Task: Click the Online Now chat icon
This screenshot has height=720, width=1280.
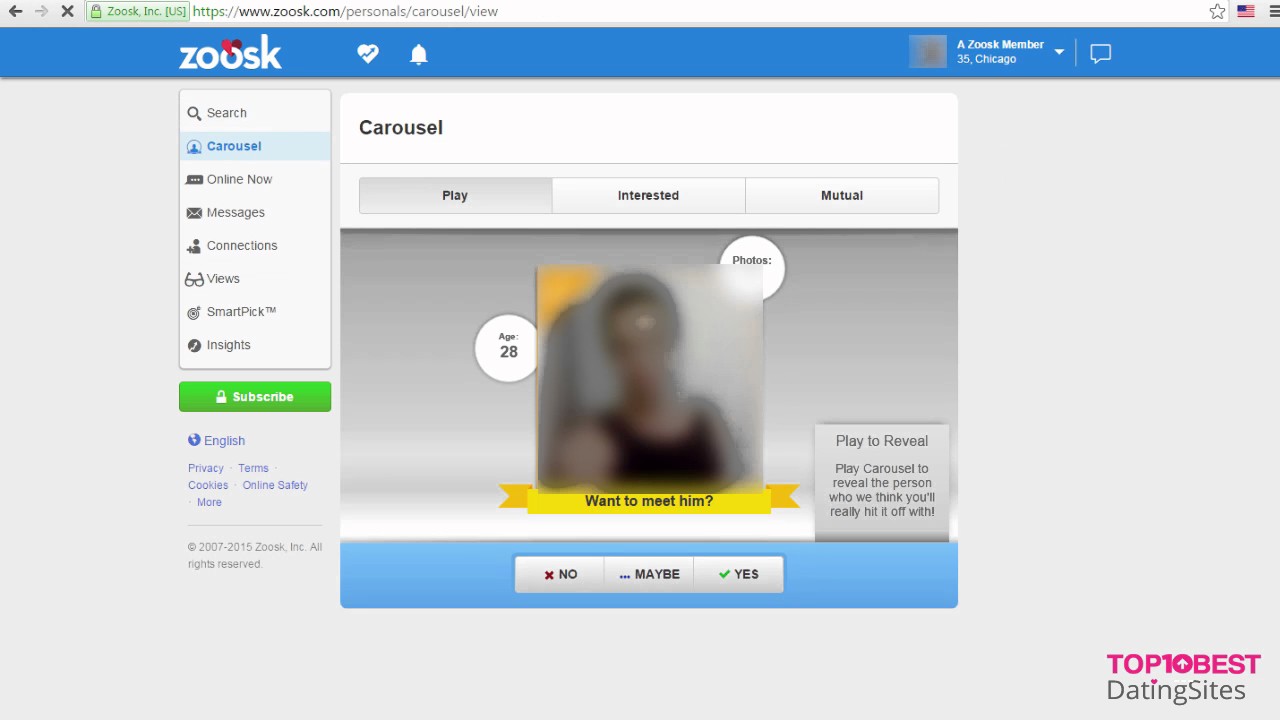Action: [194, 179]
